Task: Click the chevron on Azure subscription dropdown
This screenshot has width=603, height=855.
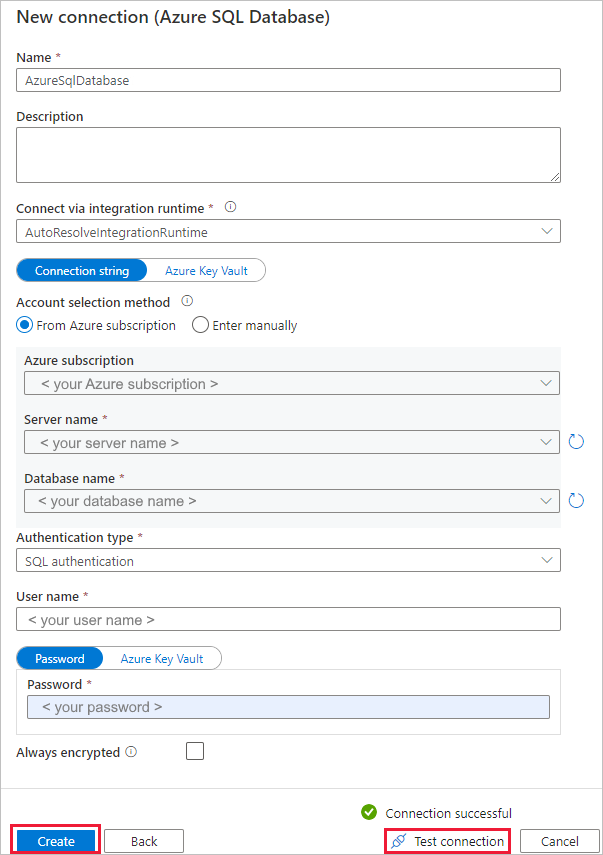Action: (x=546, y=383)
